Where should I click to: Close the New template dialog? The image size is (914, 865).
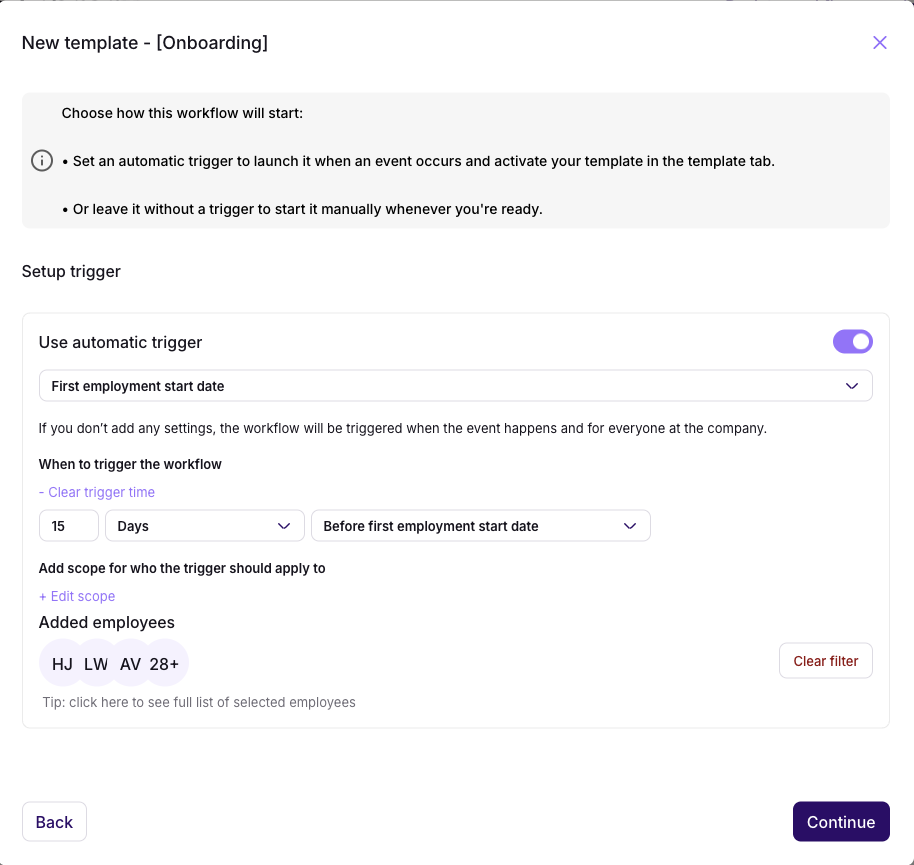[x=880, y=42]
